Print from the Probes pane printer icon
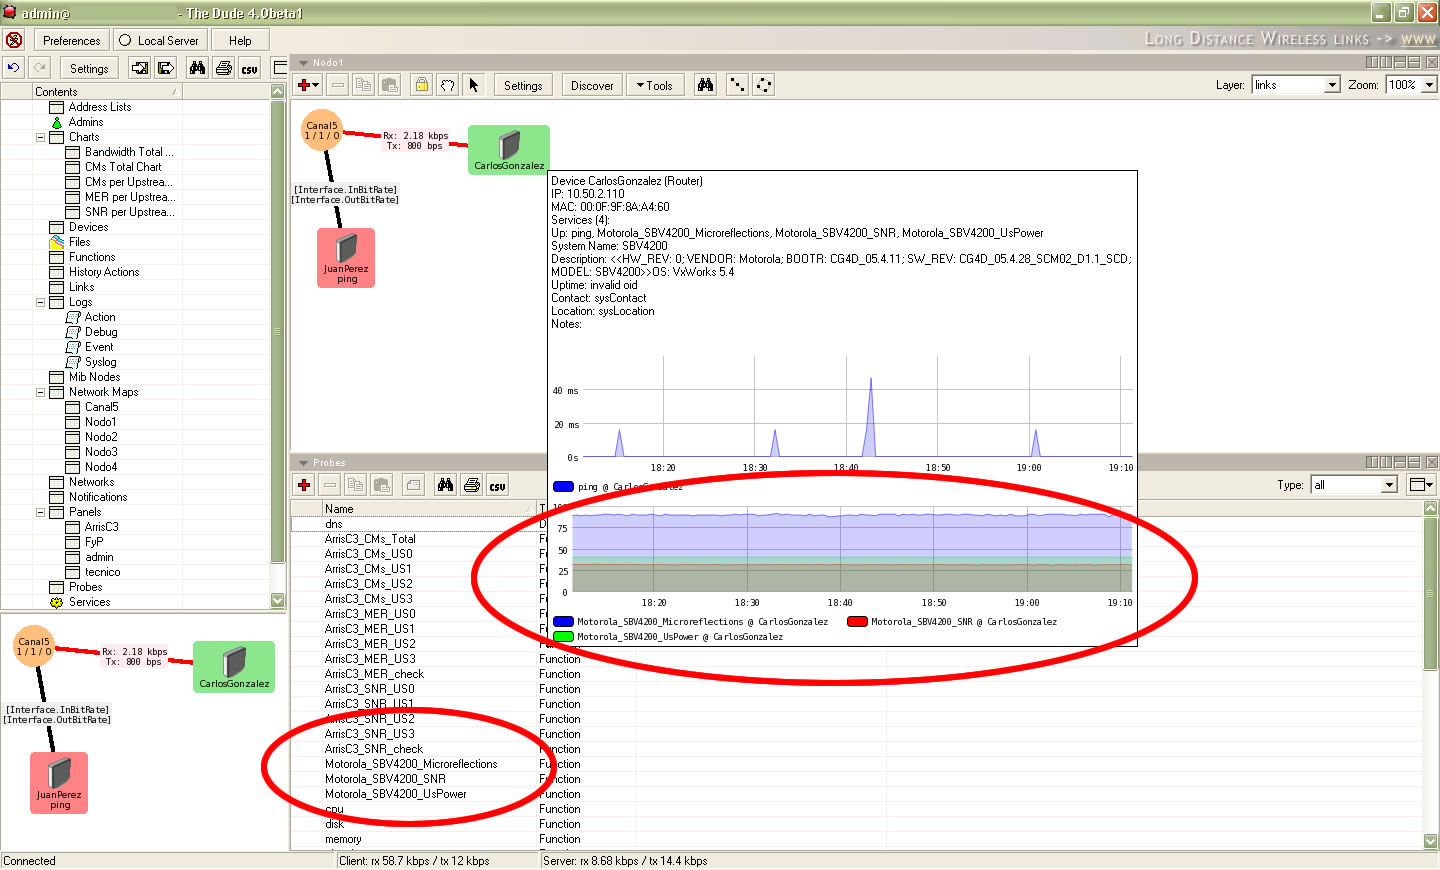 (x=472, y=485)
